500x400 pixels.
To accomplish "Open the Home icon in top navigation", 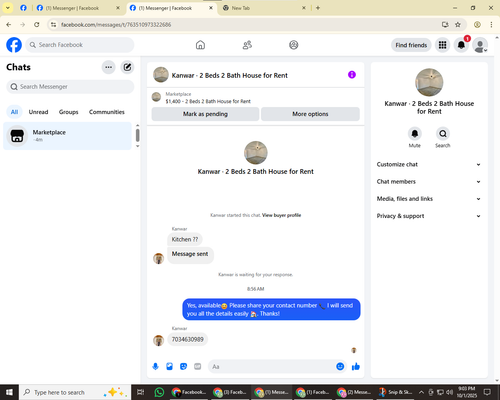I will 200,45.
